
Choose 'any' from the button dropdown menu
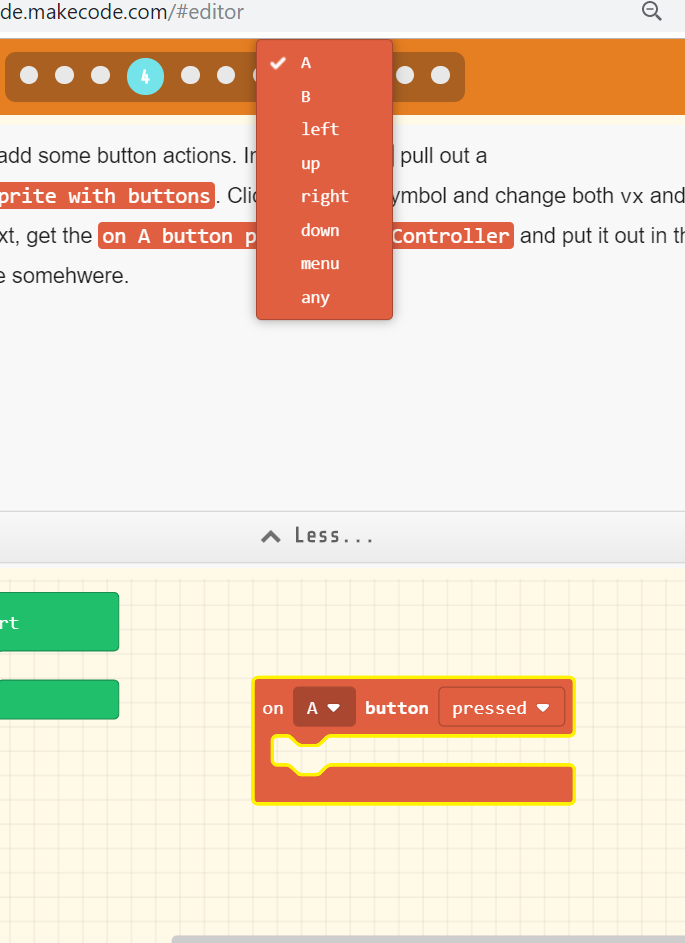point(315,297)
